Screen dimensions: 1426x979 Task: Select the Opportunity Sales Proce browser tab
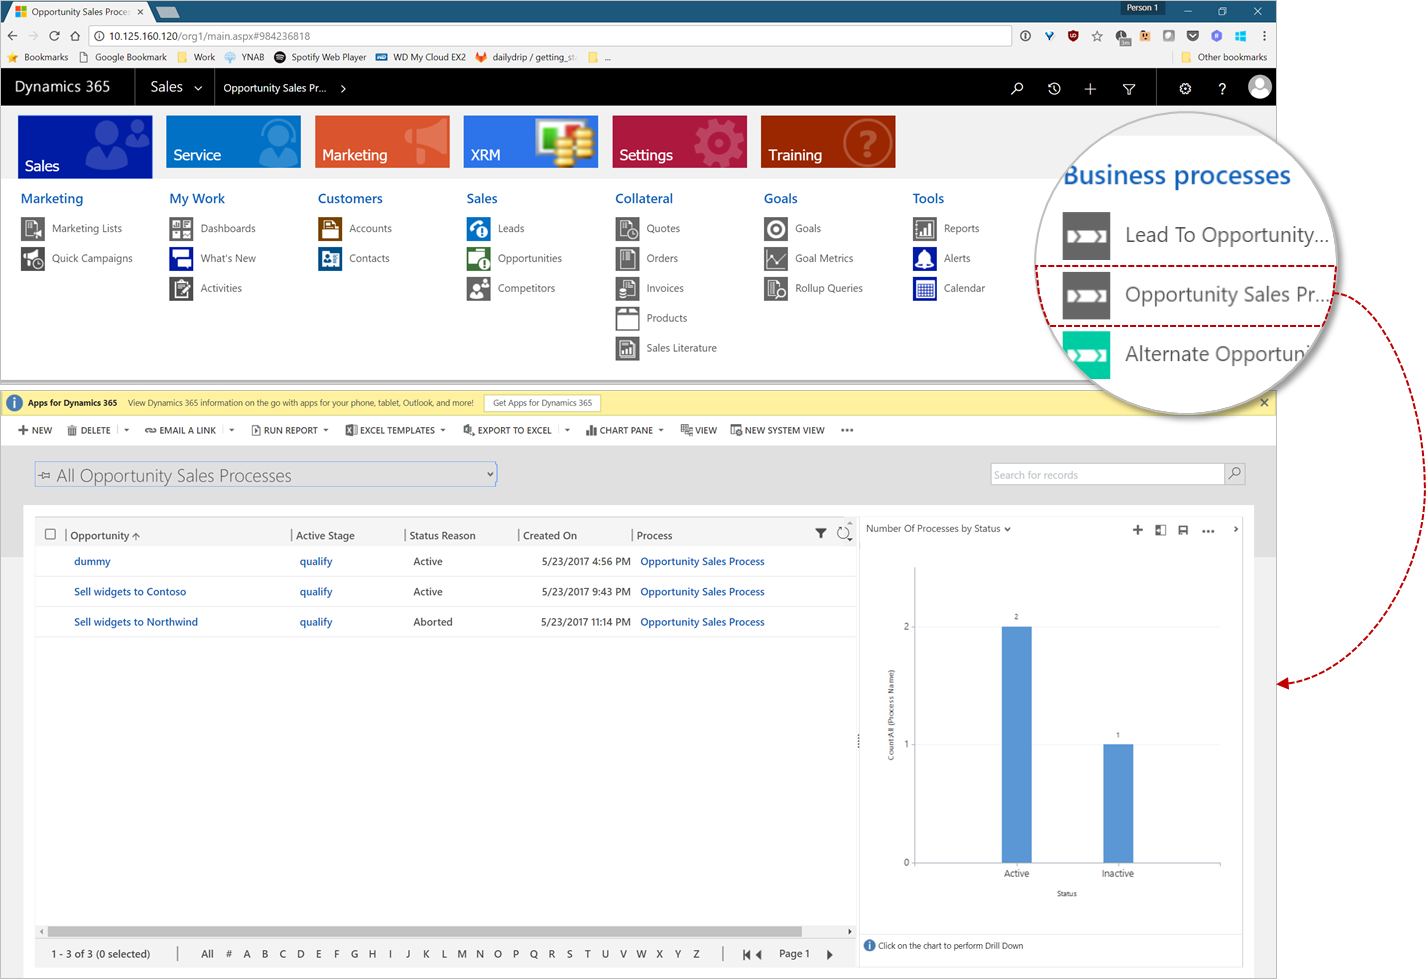click(x=75, y=11)
